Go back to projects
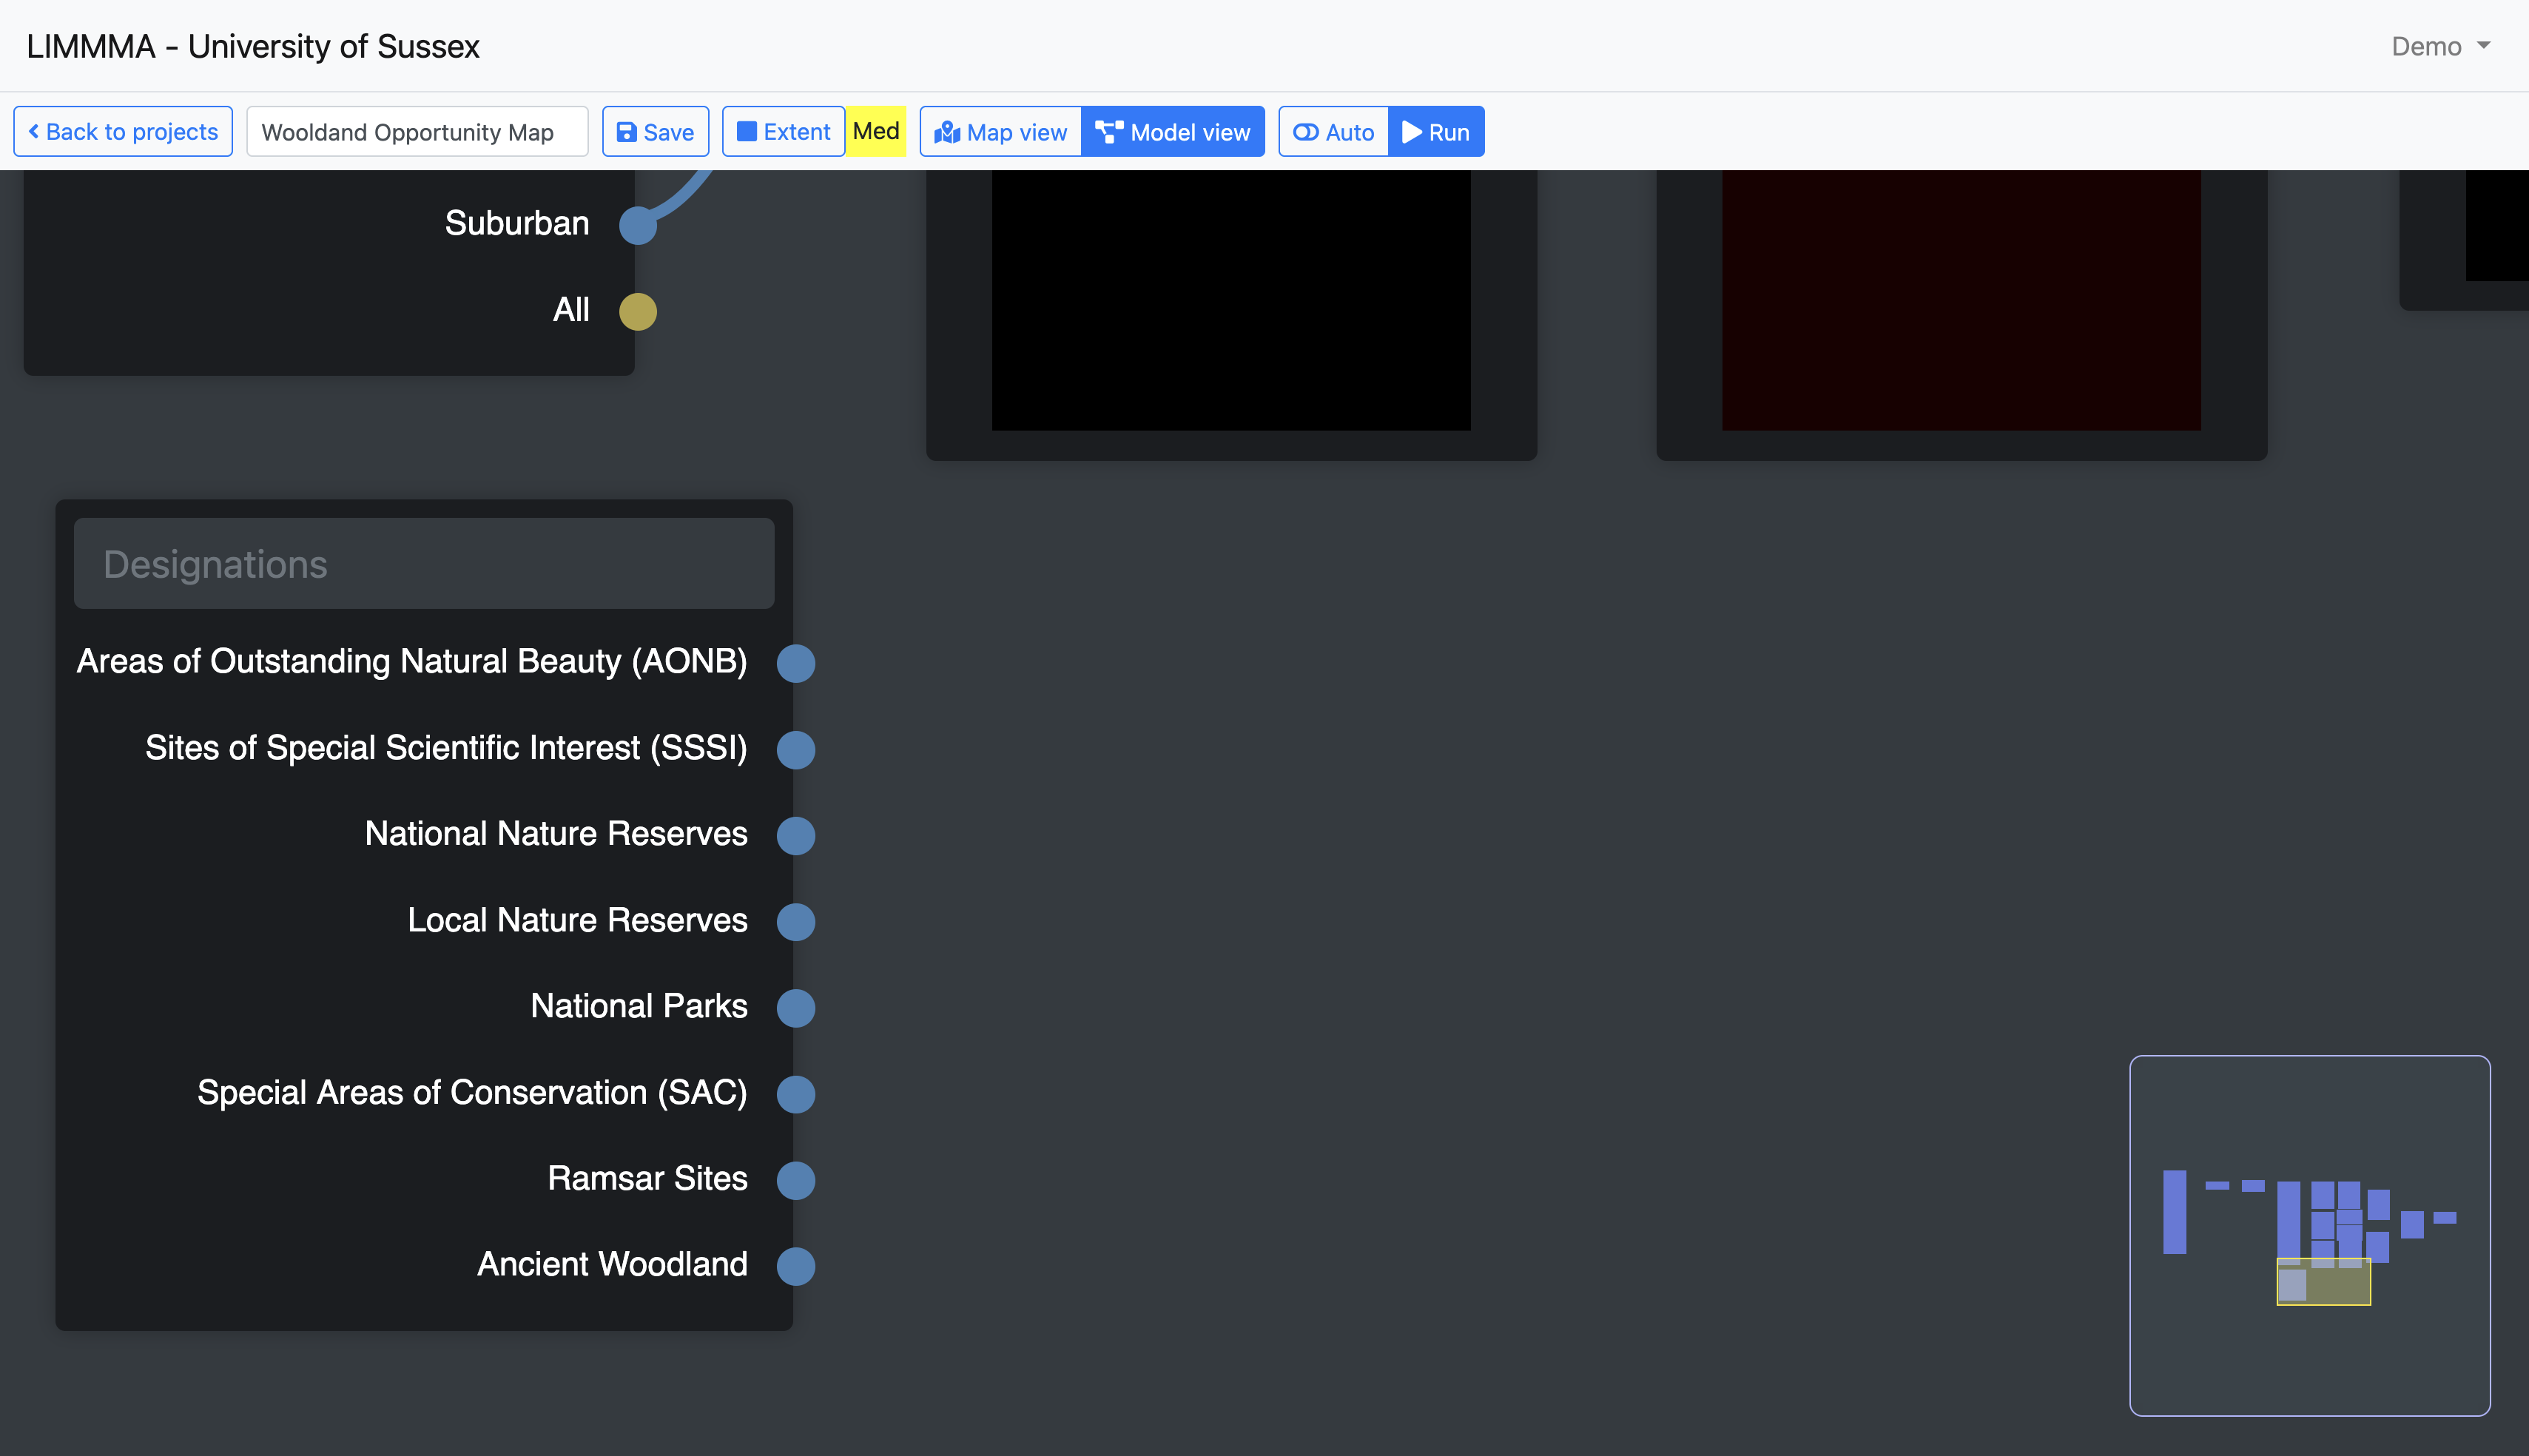 point(123,132)
